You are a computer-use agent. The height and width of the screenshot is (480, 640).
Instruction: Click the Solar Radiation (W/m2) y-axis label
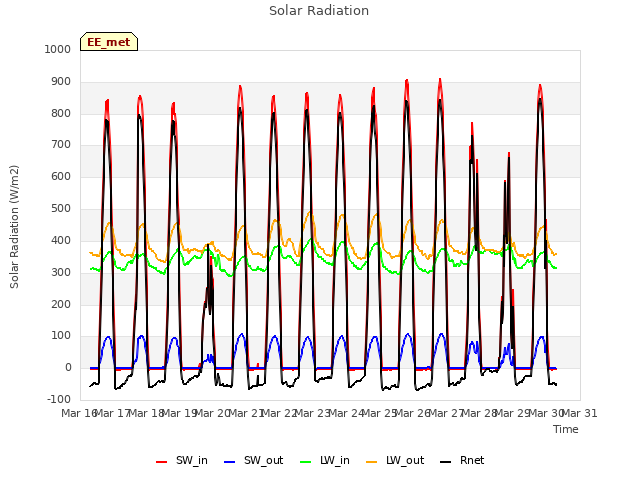click(x=14, y=227)
